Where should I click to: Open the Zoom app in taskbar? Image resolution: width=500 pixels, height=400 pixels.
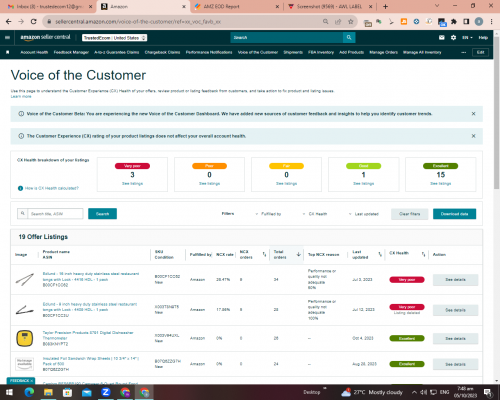click(x=106, y=392)
